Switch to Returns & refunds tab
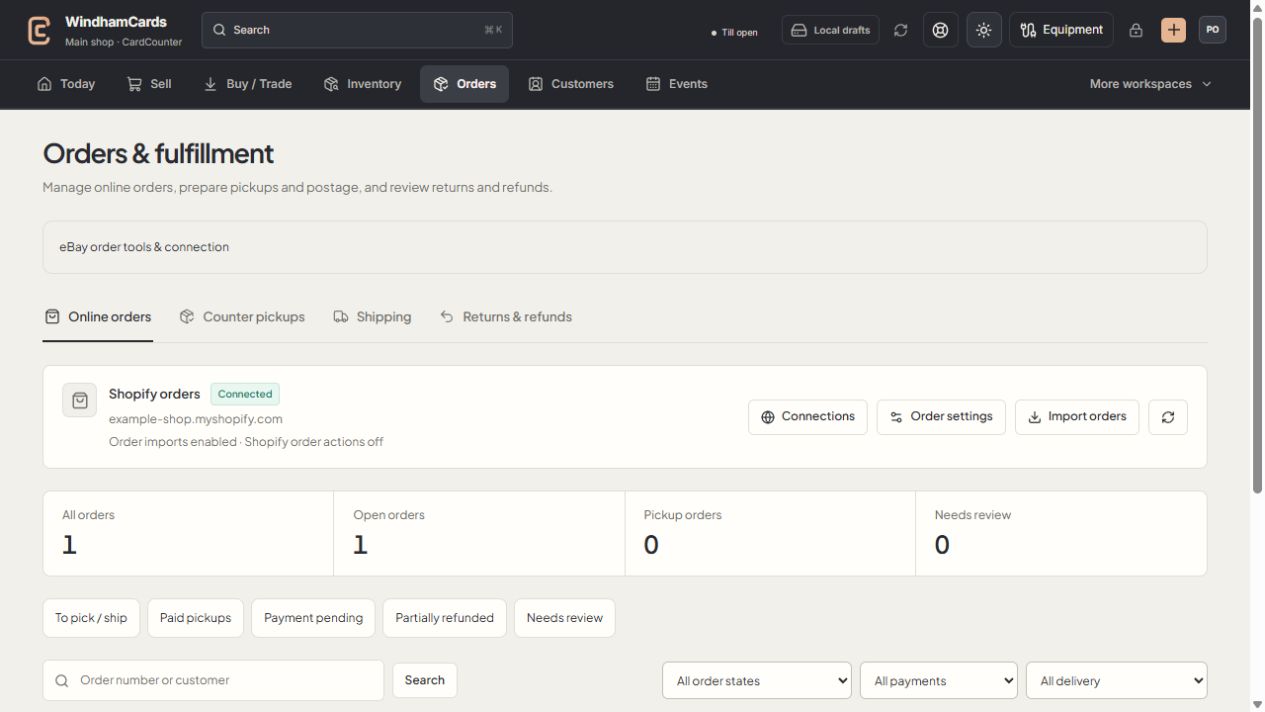The height and width of the screenshot is (712, 1265). (x=506, y=317)
